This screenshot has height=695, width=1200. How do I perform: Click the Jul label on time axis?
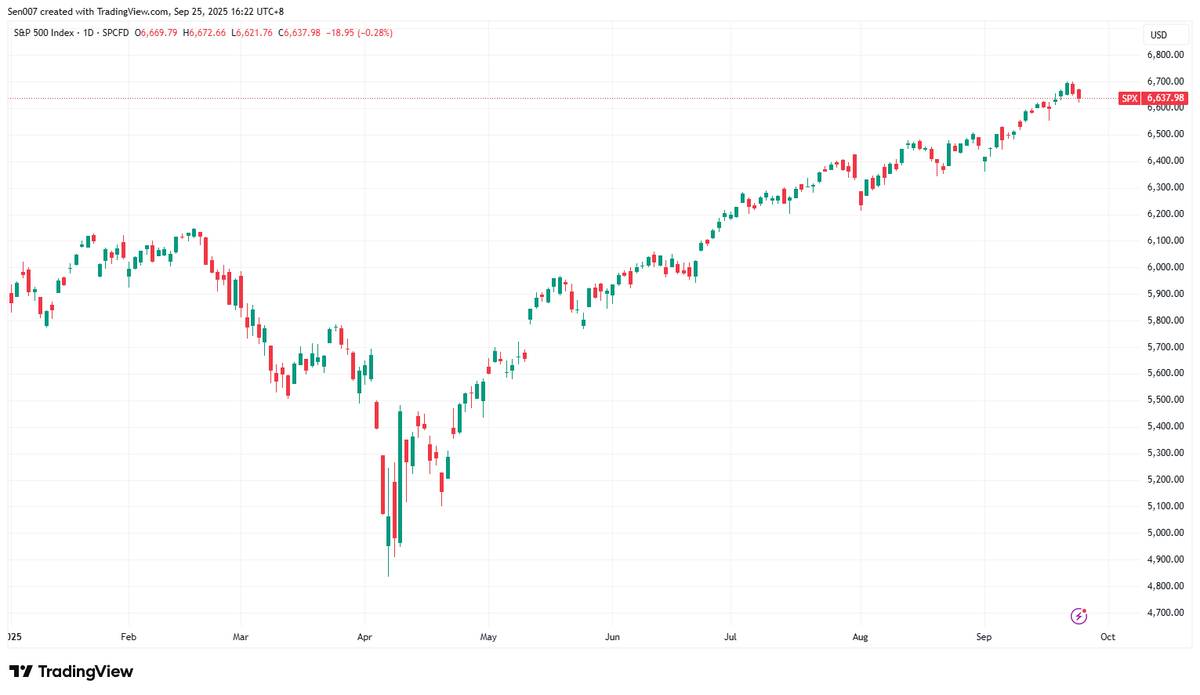[x=731, y=636]
